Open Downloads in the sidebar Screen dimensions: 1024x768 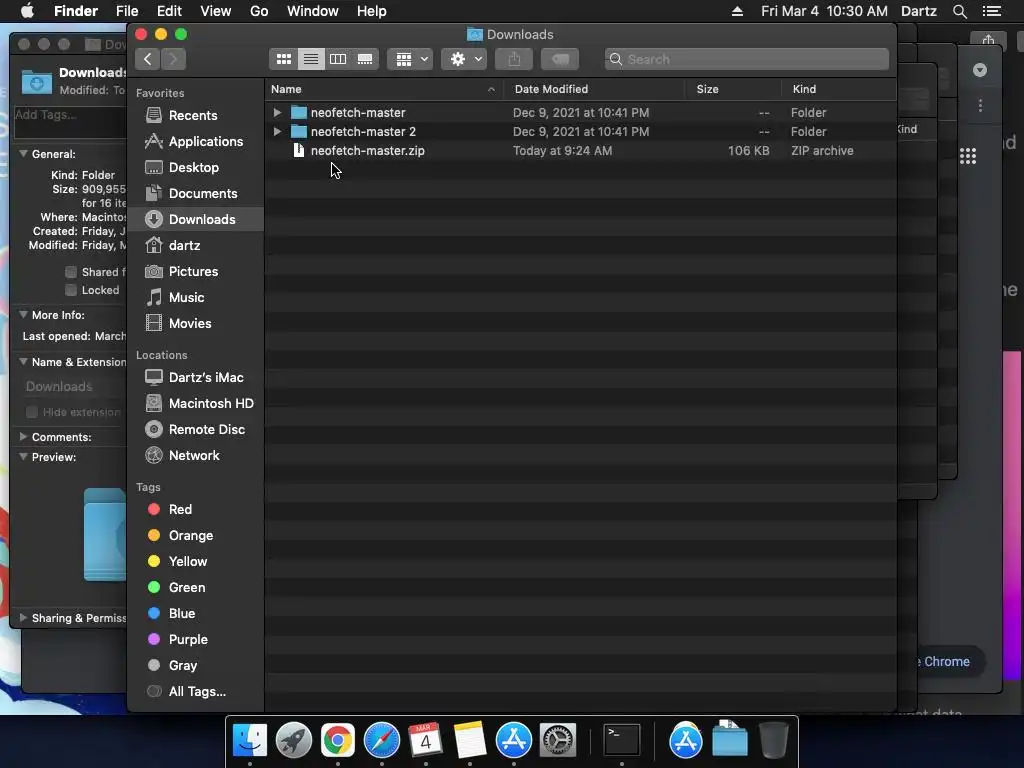point(196,219)
